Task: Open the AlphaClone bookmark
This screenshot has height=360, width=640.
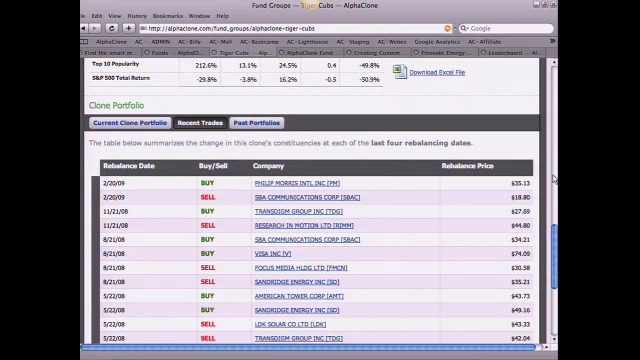Action: click(x=111, y=42)
